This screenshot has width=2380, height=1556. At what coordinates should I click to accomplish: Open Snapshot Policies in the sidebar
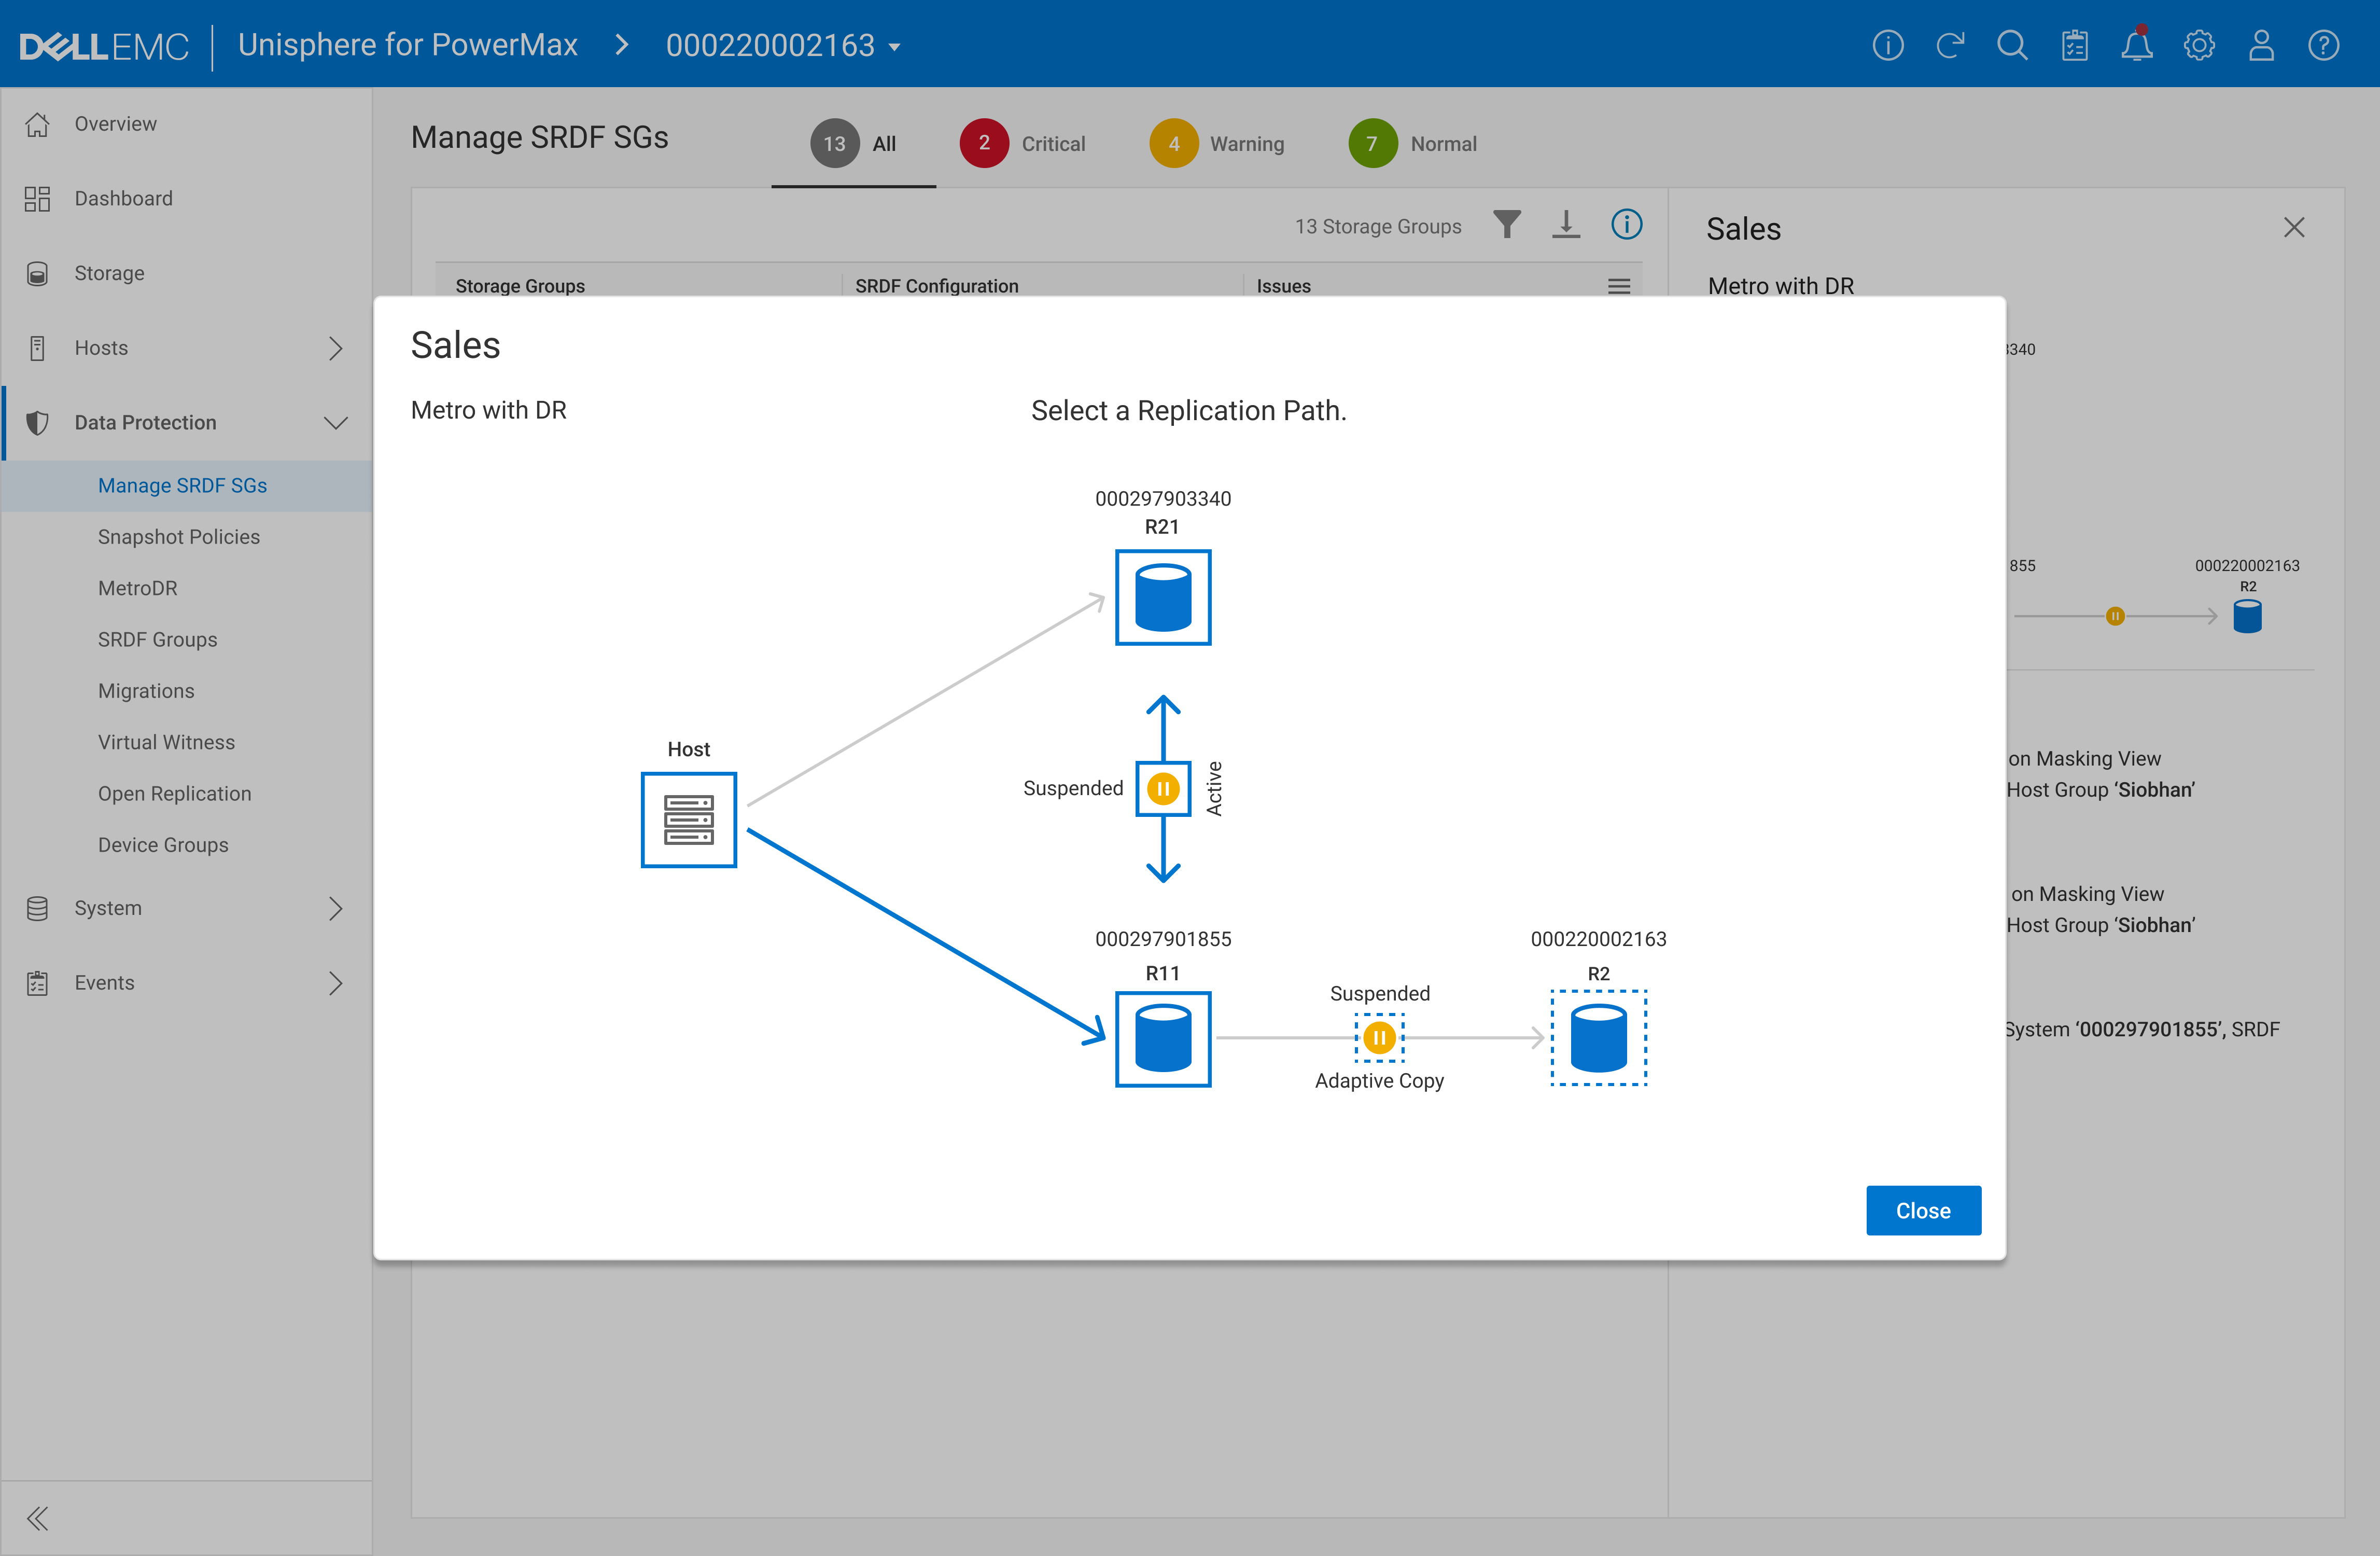point(179,537)
